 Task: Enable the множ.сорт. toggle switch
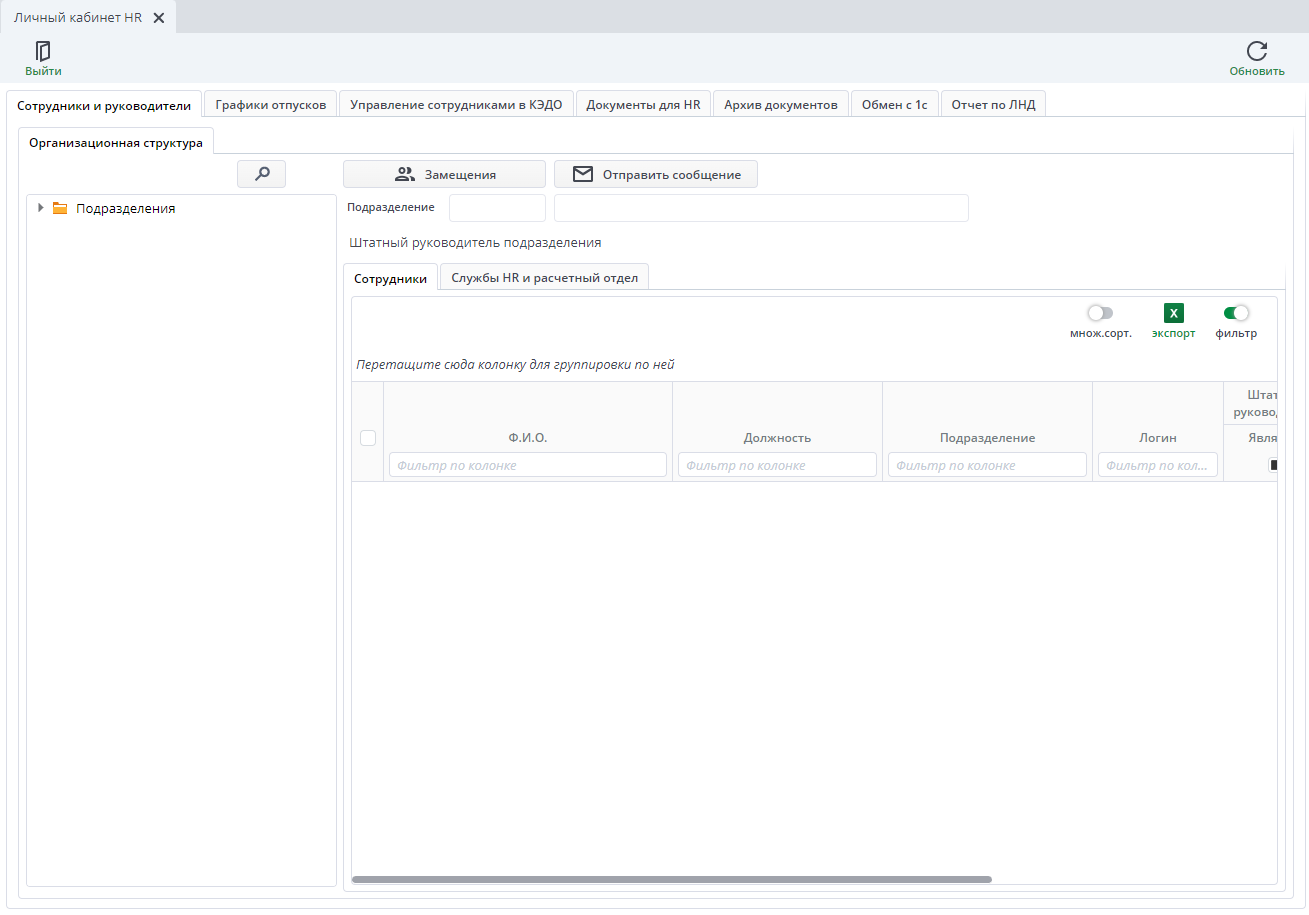pyautogui.click(x=1100, y=313)
